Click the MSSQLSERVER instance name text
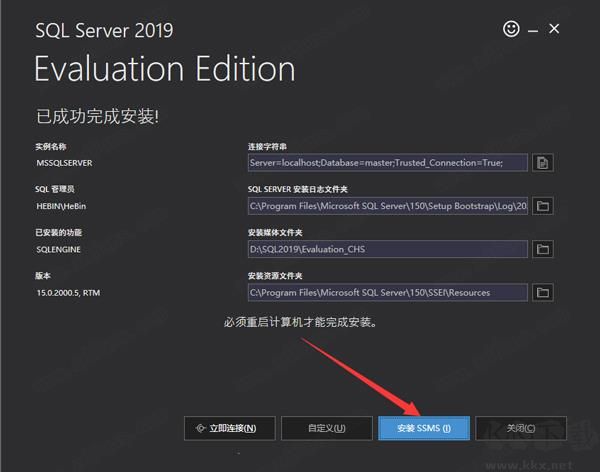Image resolution: width=600 pixels, height=472 pixels. click(x=63, y=162)
